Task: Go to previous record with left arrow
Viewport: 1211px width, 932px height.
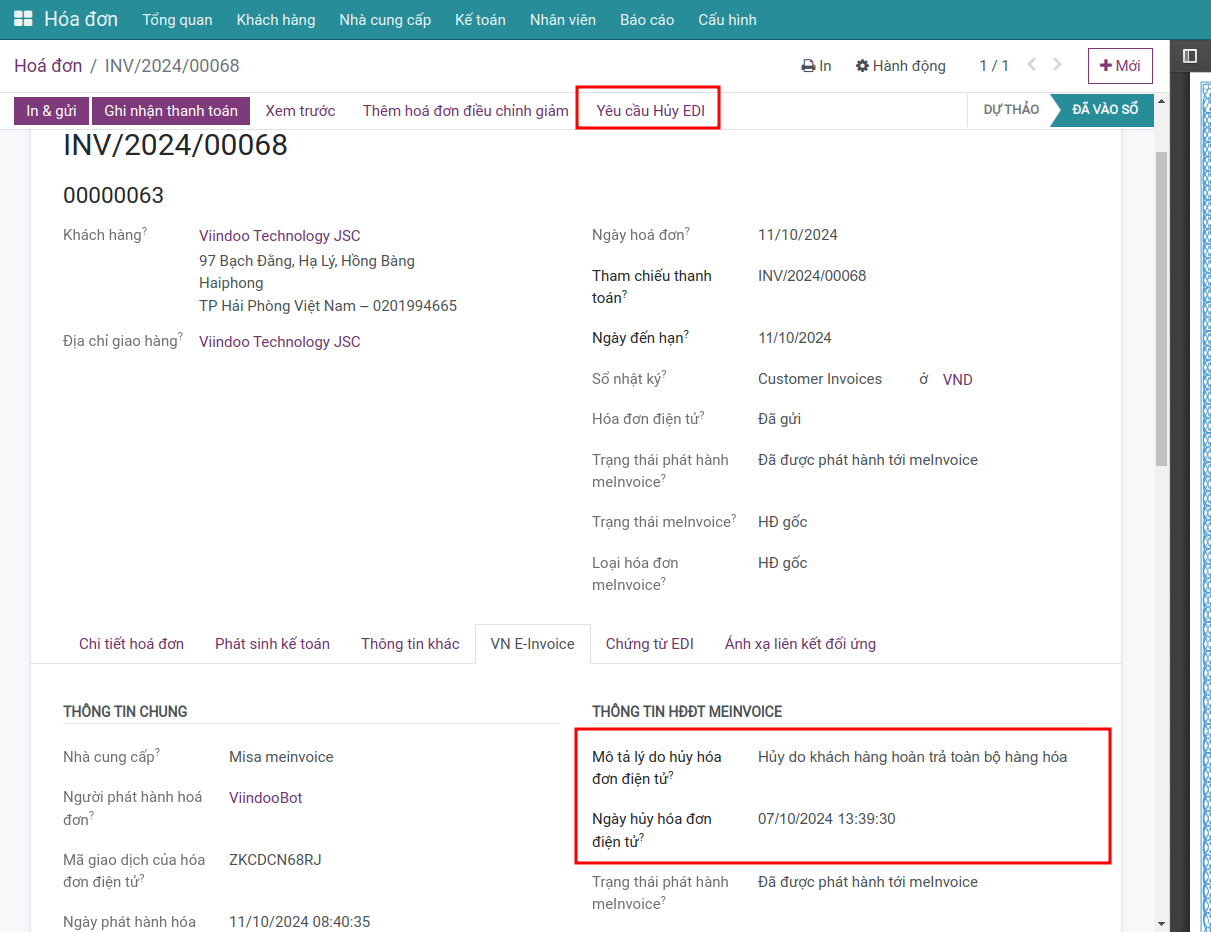Action: click(1032, 65)
